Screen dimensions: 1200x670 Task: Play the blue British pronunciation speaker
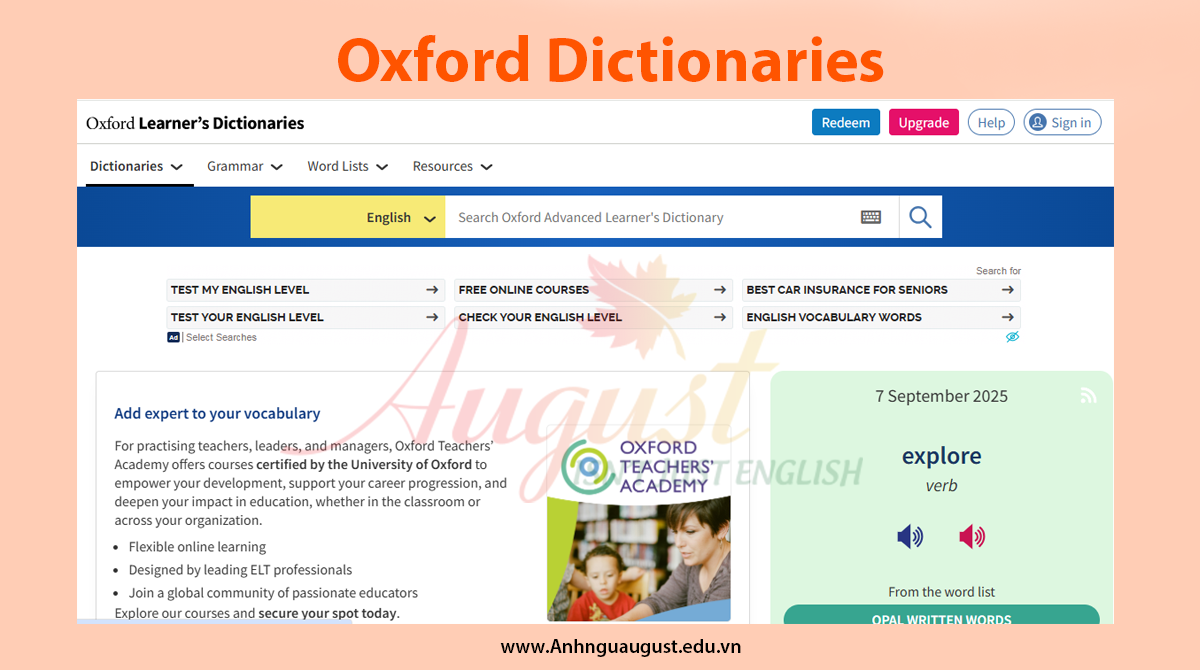[x=910, y=537]
